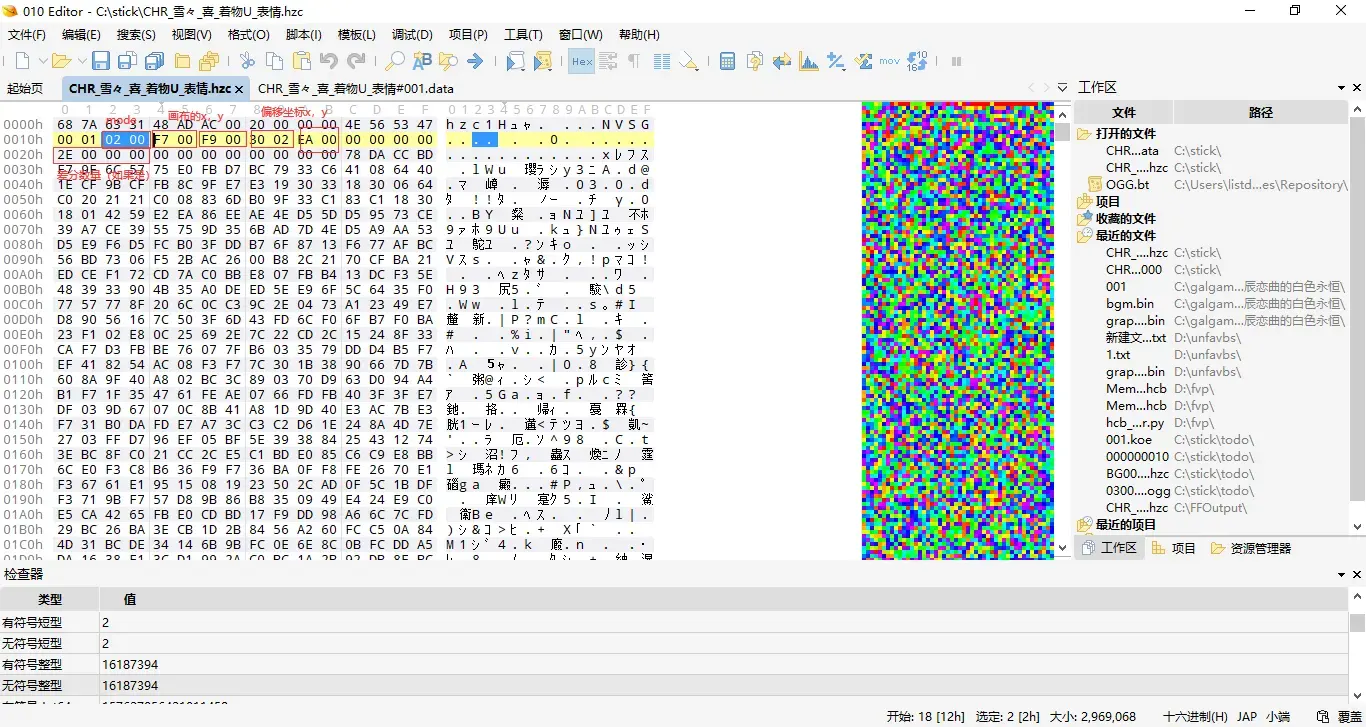Image resolution: width=1366 pixels, height=727 pixels.
Task: Click the Cut scissors icon
Action: pos(247,62)
